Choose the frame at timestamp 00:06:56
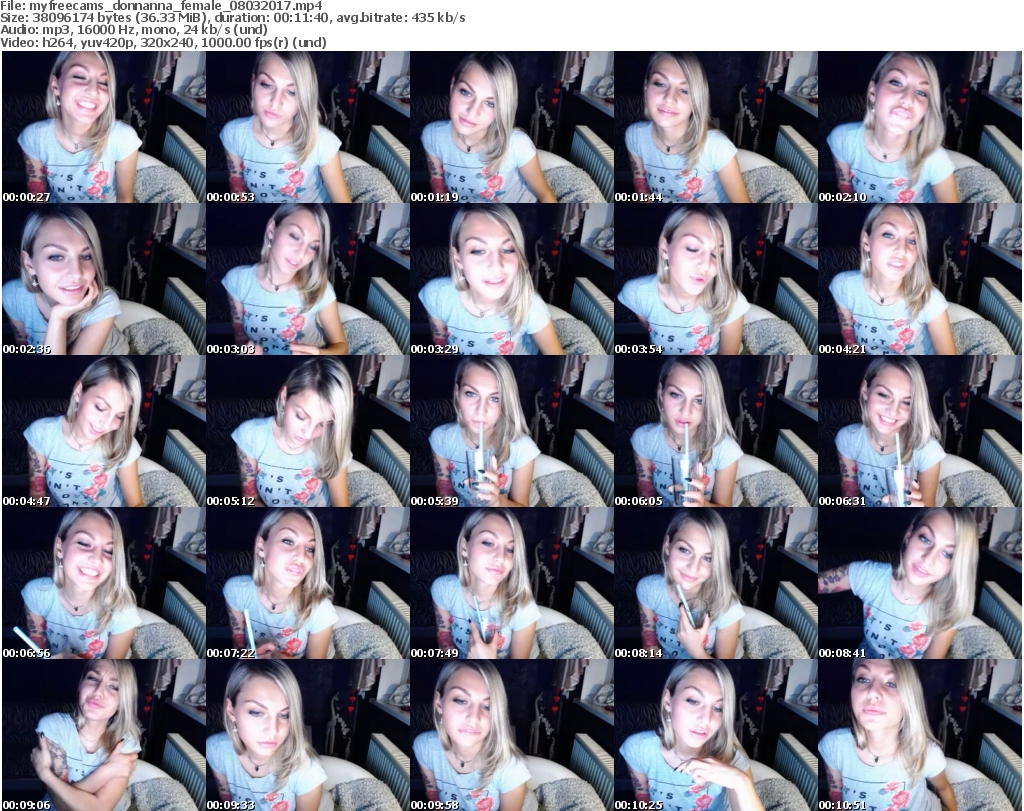Viewport: 1024px width, 811px height. click(104, 583)
